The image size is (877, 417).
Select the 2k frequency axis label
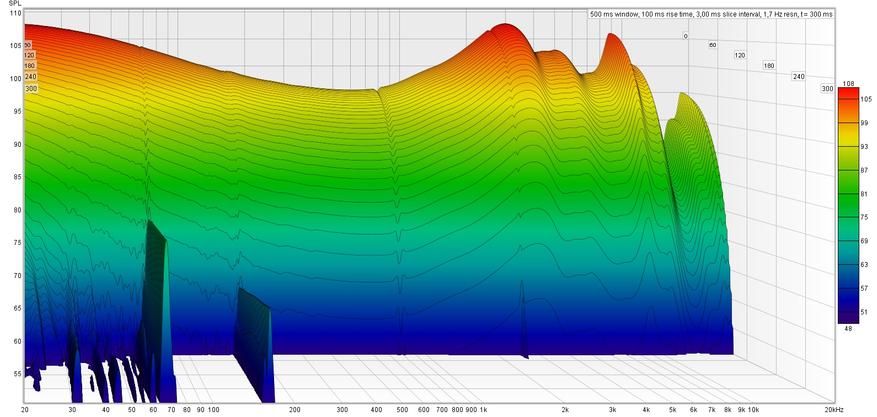tap(565, 410)
